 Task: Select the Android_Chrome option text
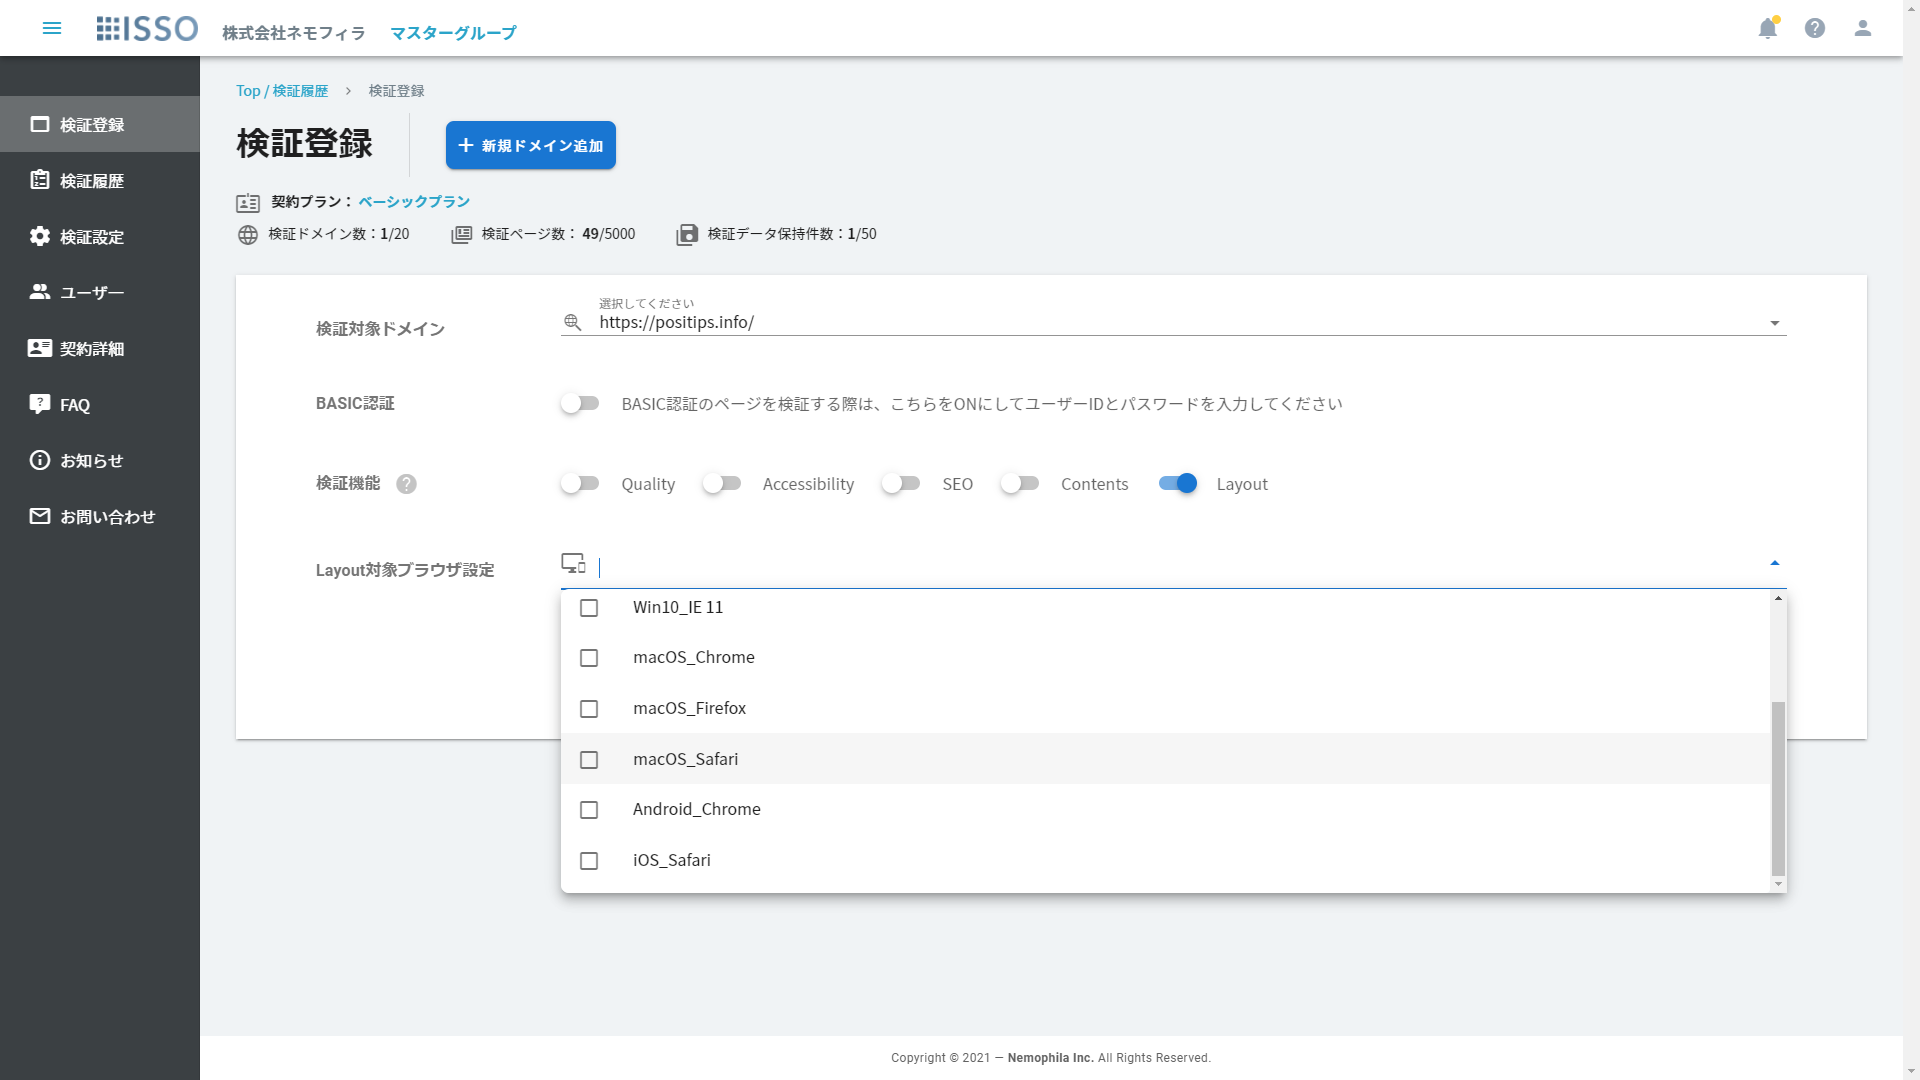pos(697,809)
